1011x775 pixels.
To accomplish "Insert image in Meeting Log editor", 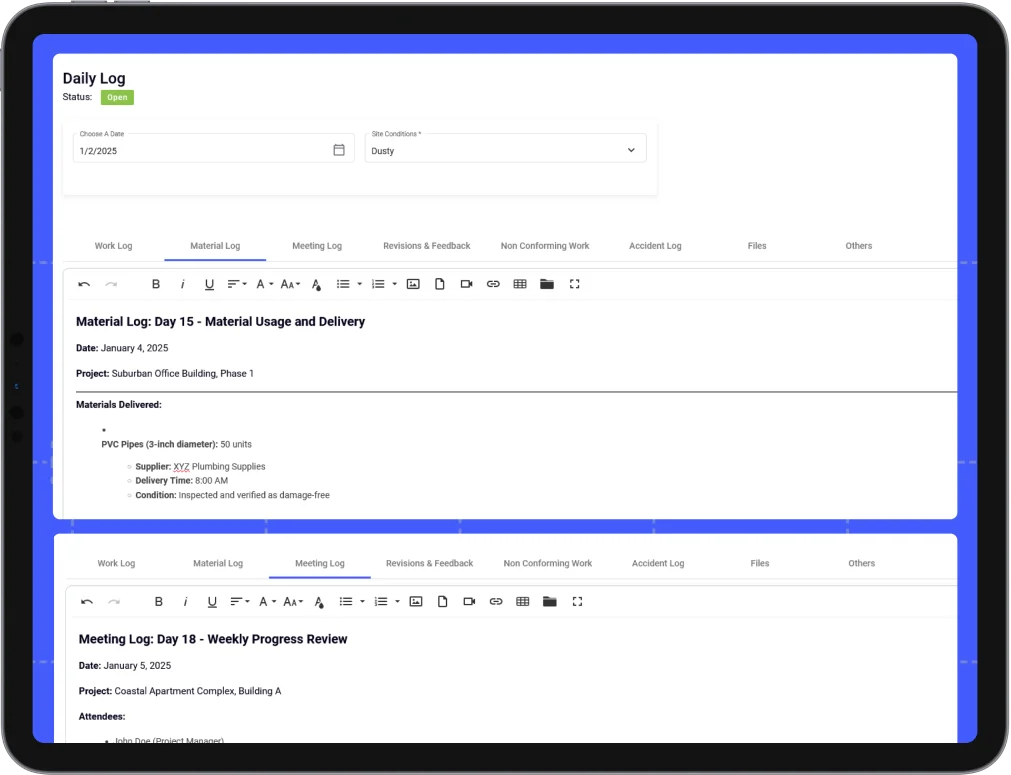I will (416, 602).
